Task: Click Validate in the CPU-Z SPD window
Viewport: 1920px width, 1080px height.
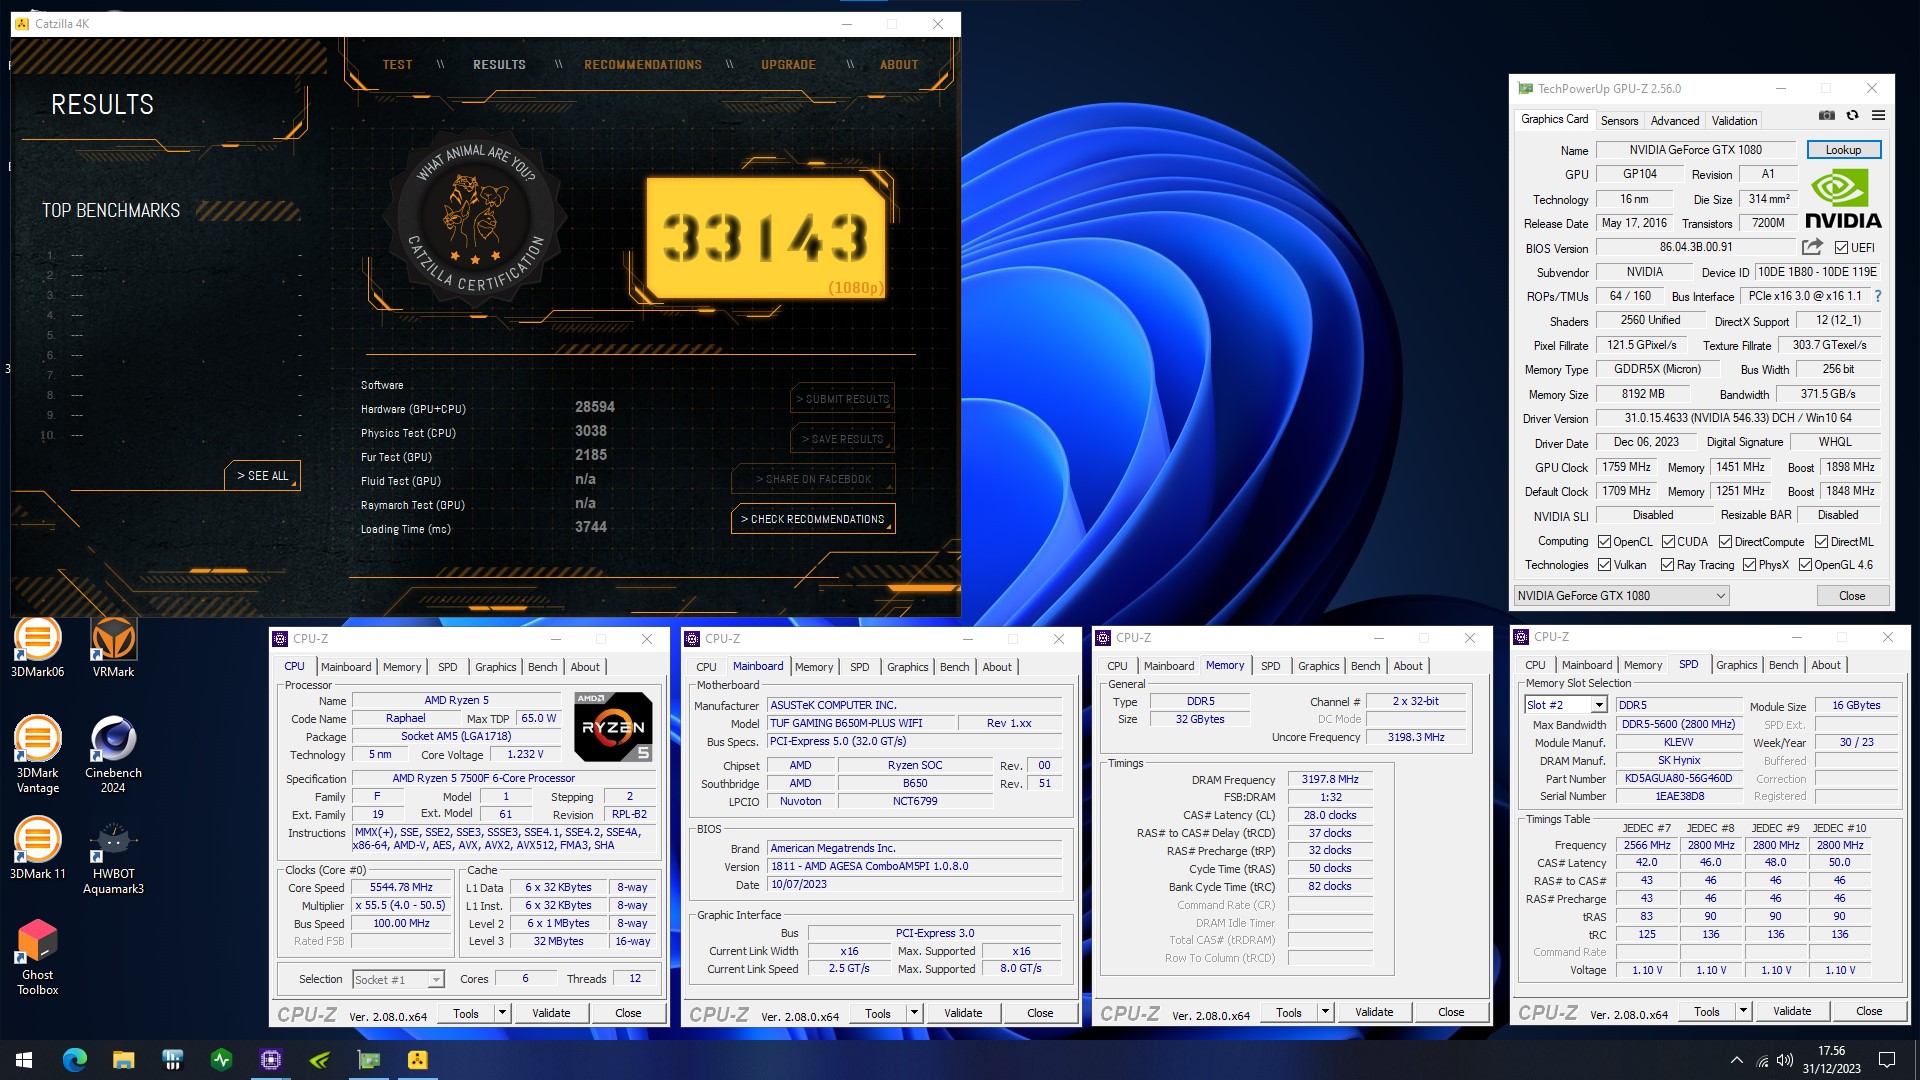Action: pyautogui.click(x=1791, y=1011)
